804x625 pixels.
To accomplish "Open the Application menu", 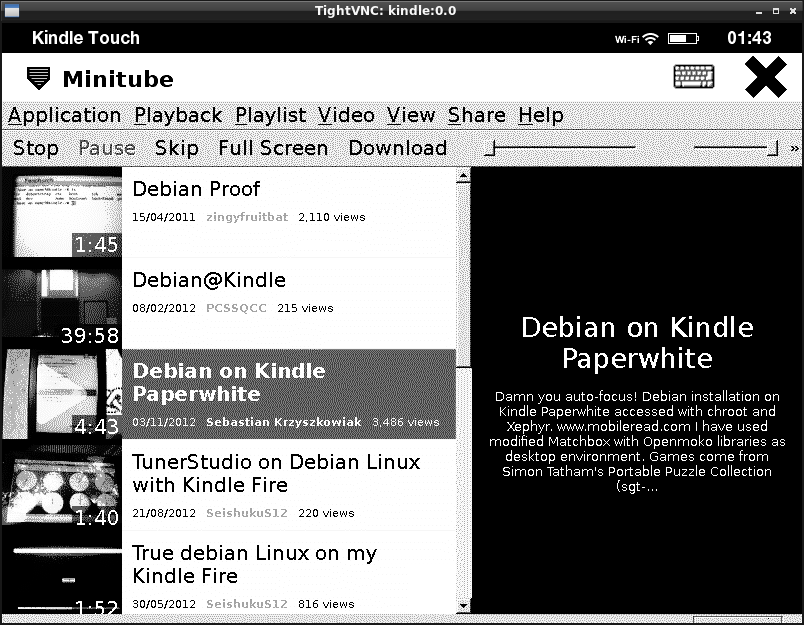I will click(65, 115).
